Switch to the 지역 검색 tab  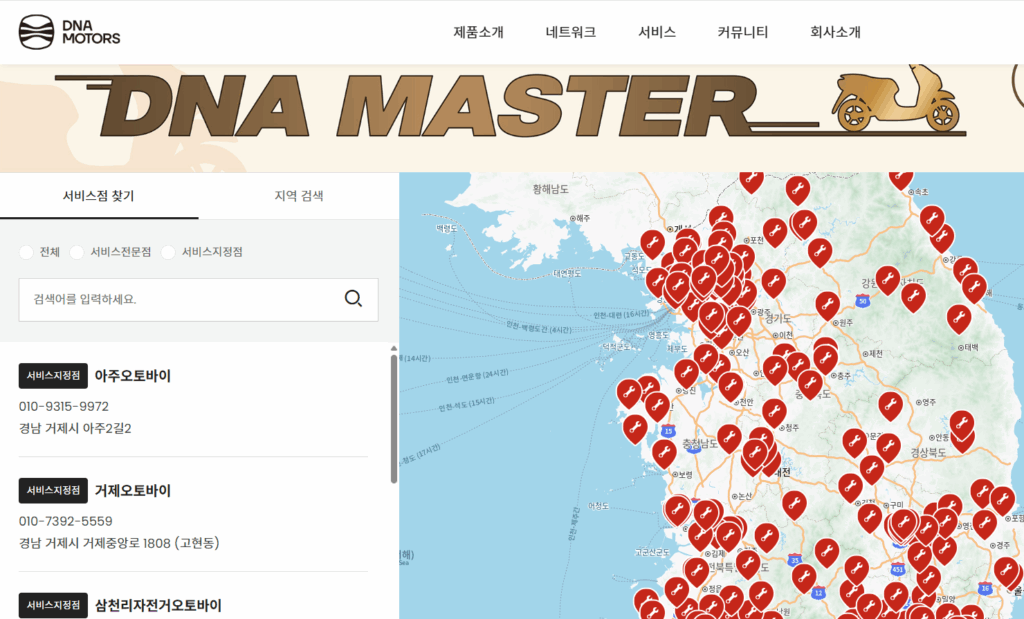point(298,196)
